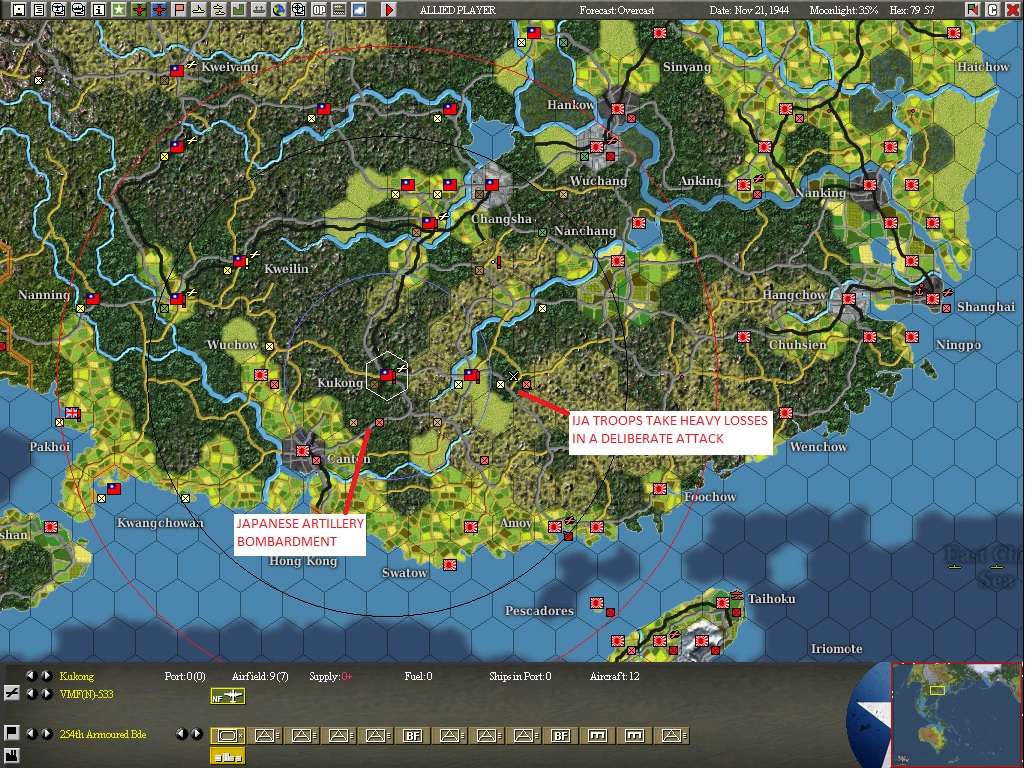
Task: Click the green factory industry toolbar icon
Action: (x=239, y=9)
